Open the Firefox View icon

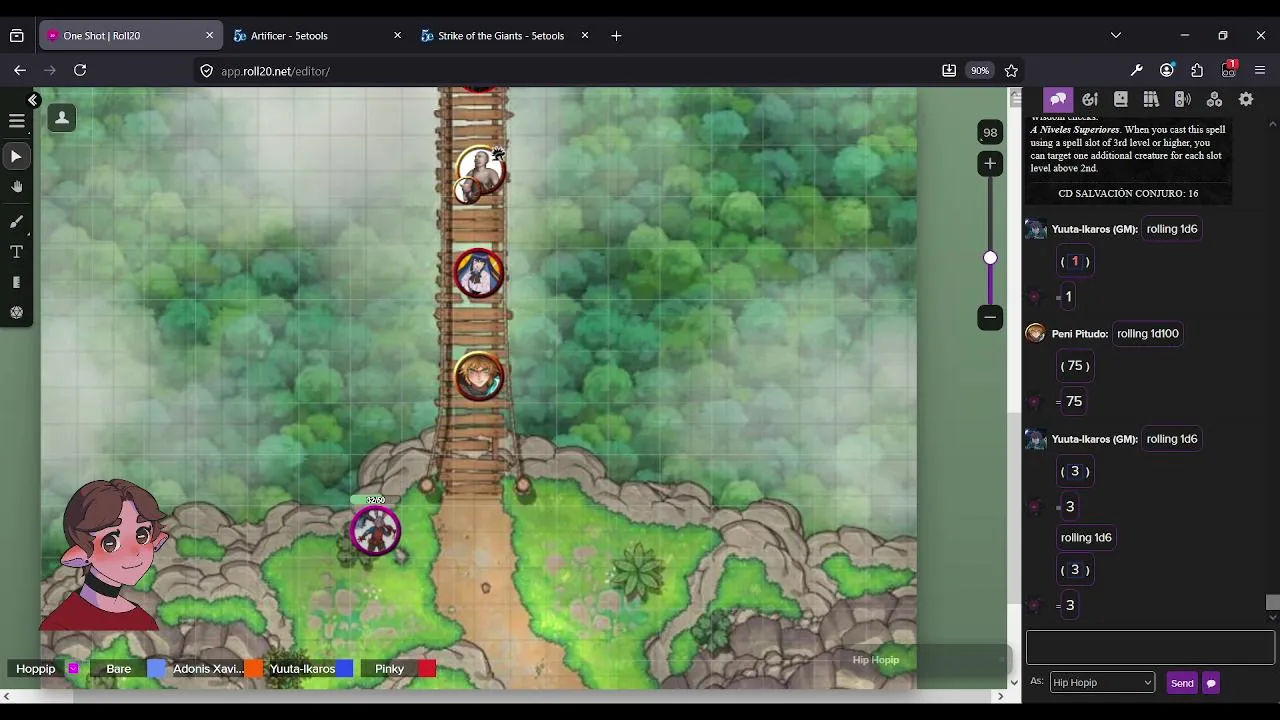click(17, 35)
